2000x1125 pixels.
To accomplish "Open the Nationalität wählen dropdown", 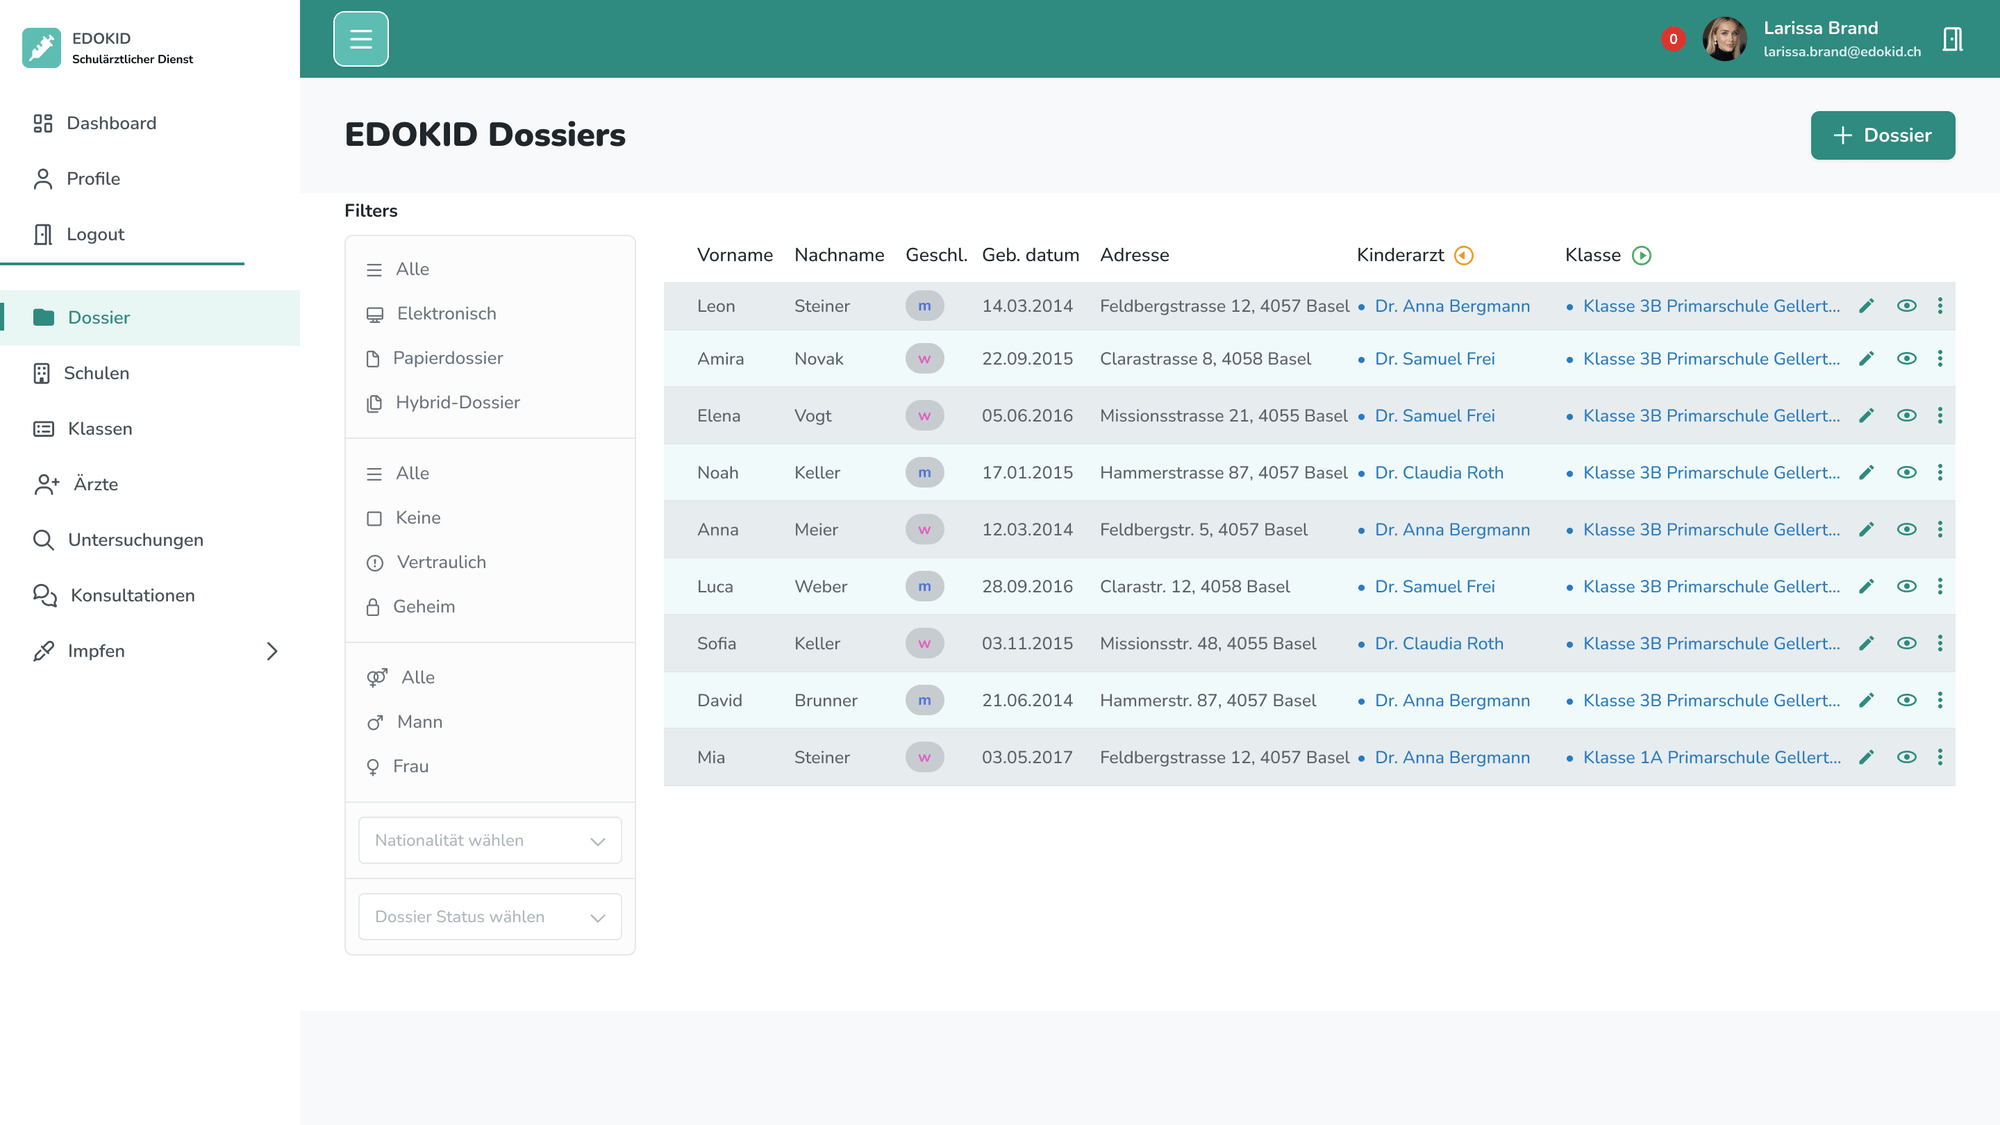I will point(490,840).
